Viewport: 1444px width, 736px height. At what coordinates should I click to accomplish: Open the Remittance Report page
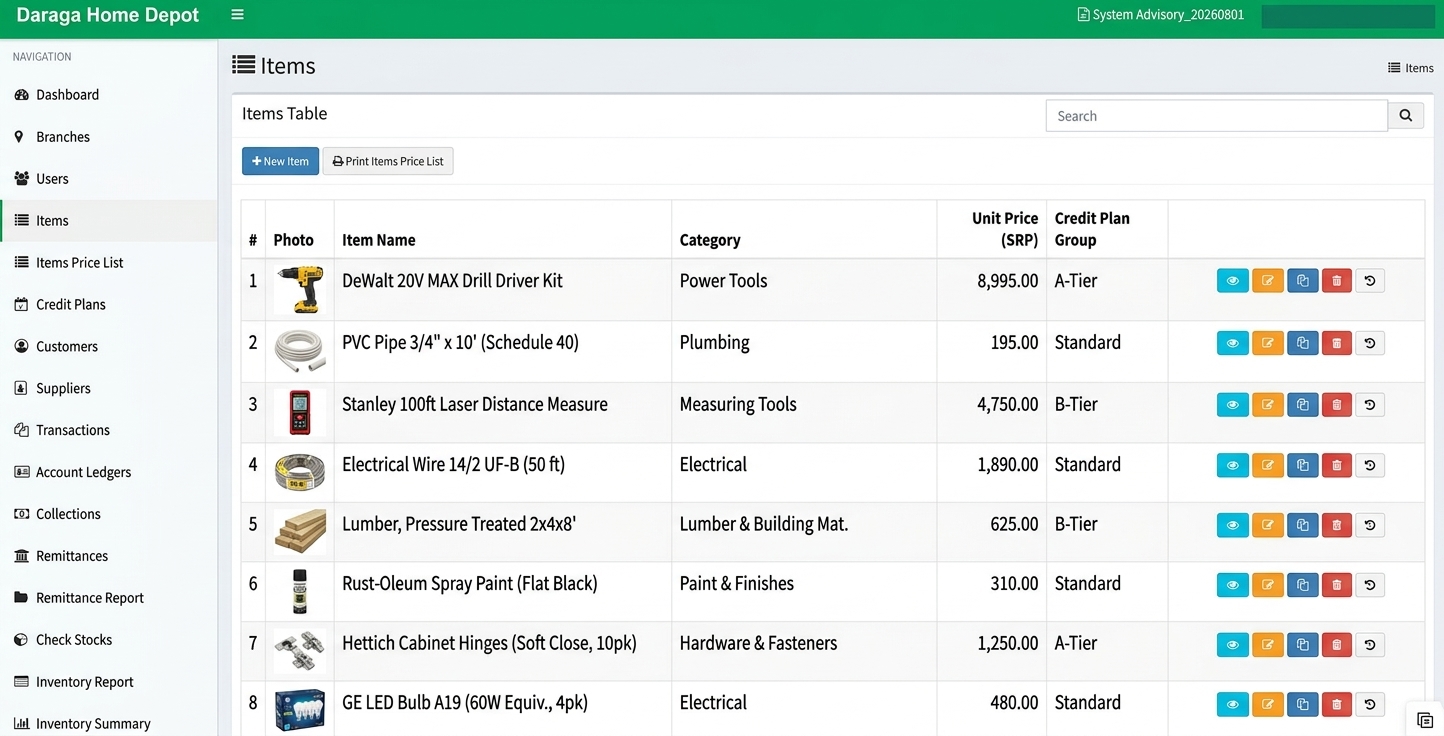click(x=108, y=598)
